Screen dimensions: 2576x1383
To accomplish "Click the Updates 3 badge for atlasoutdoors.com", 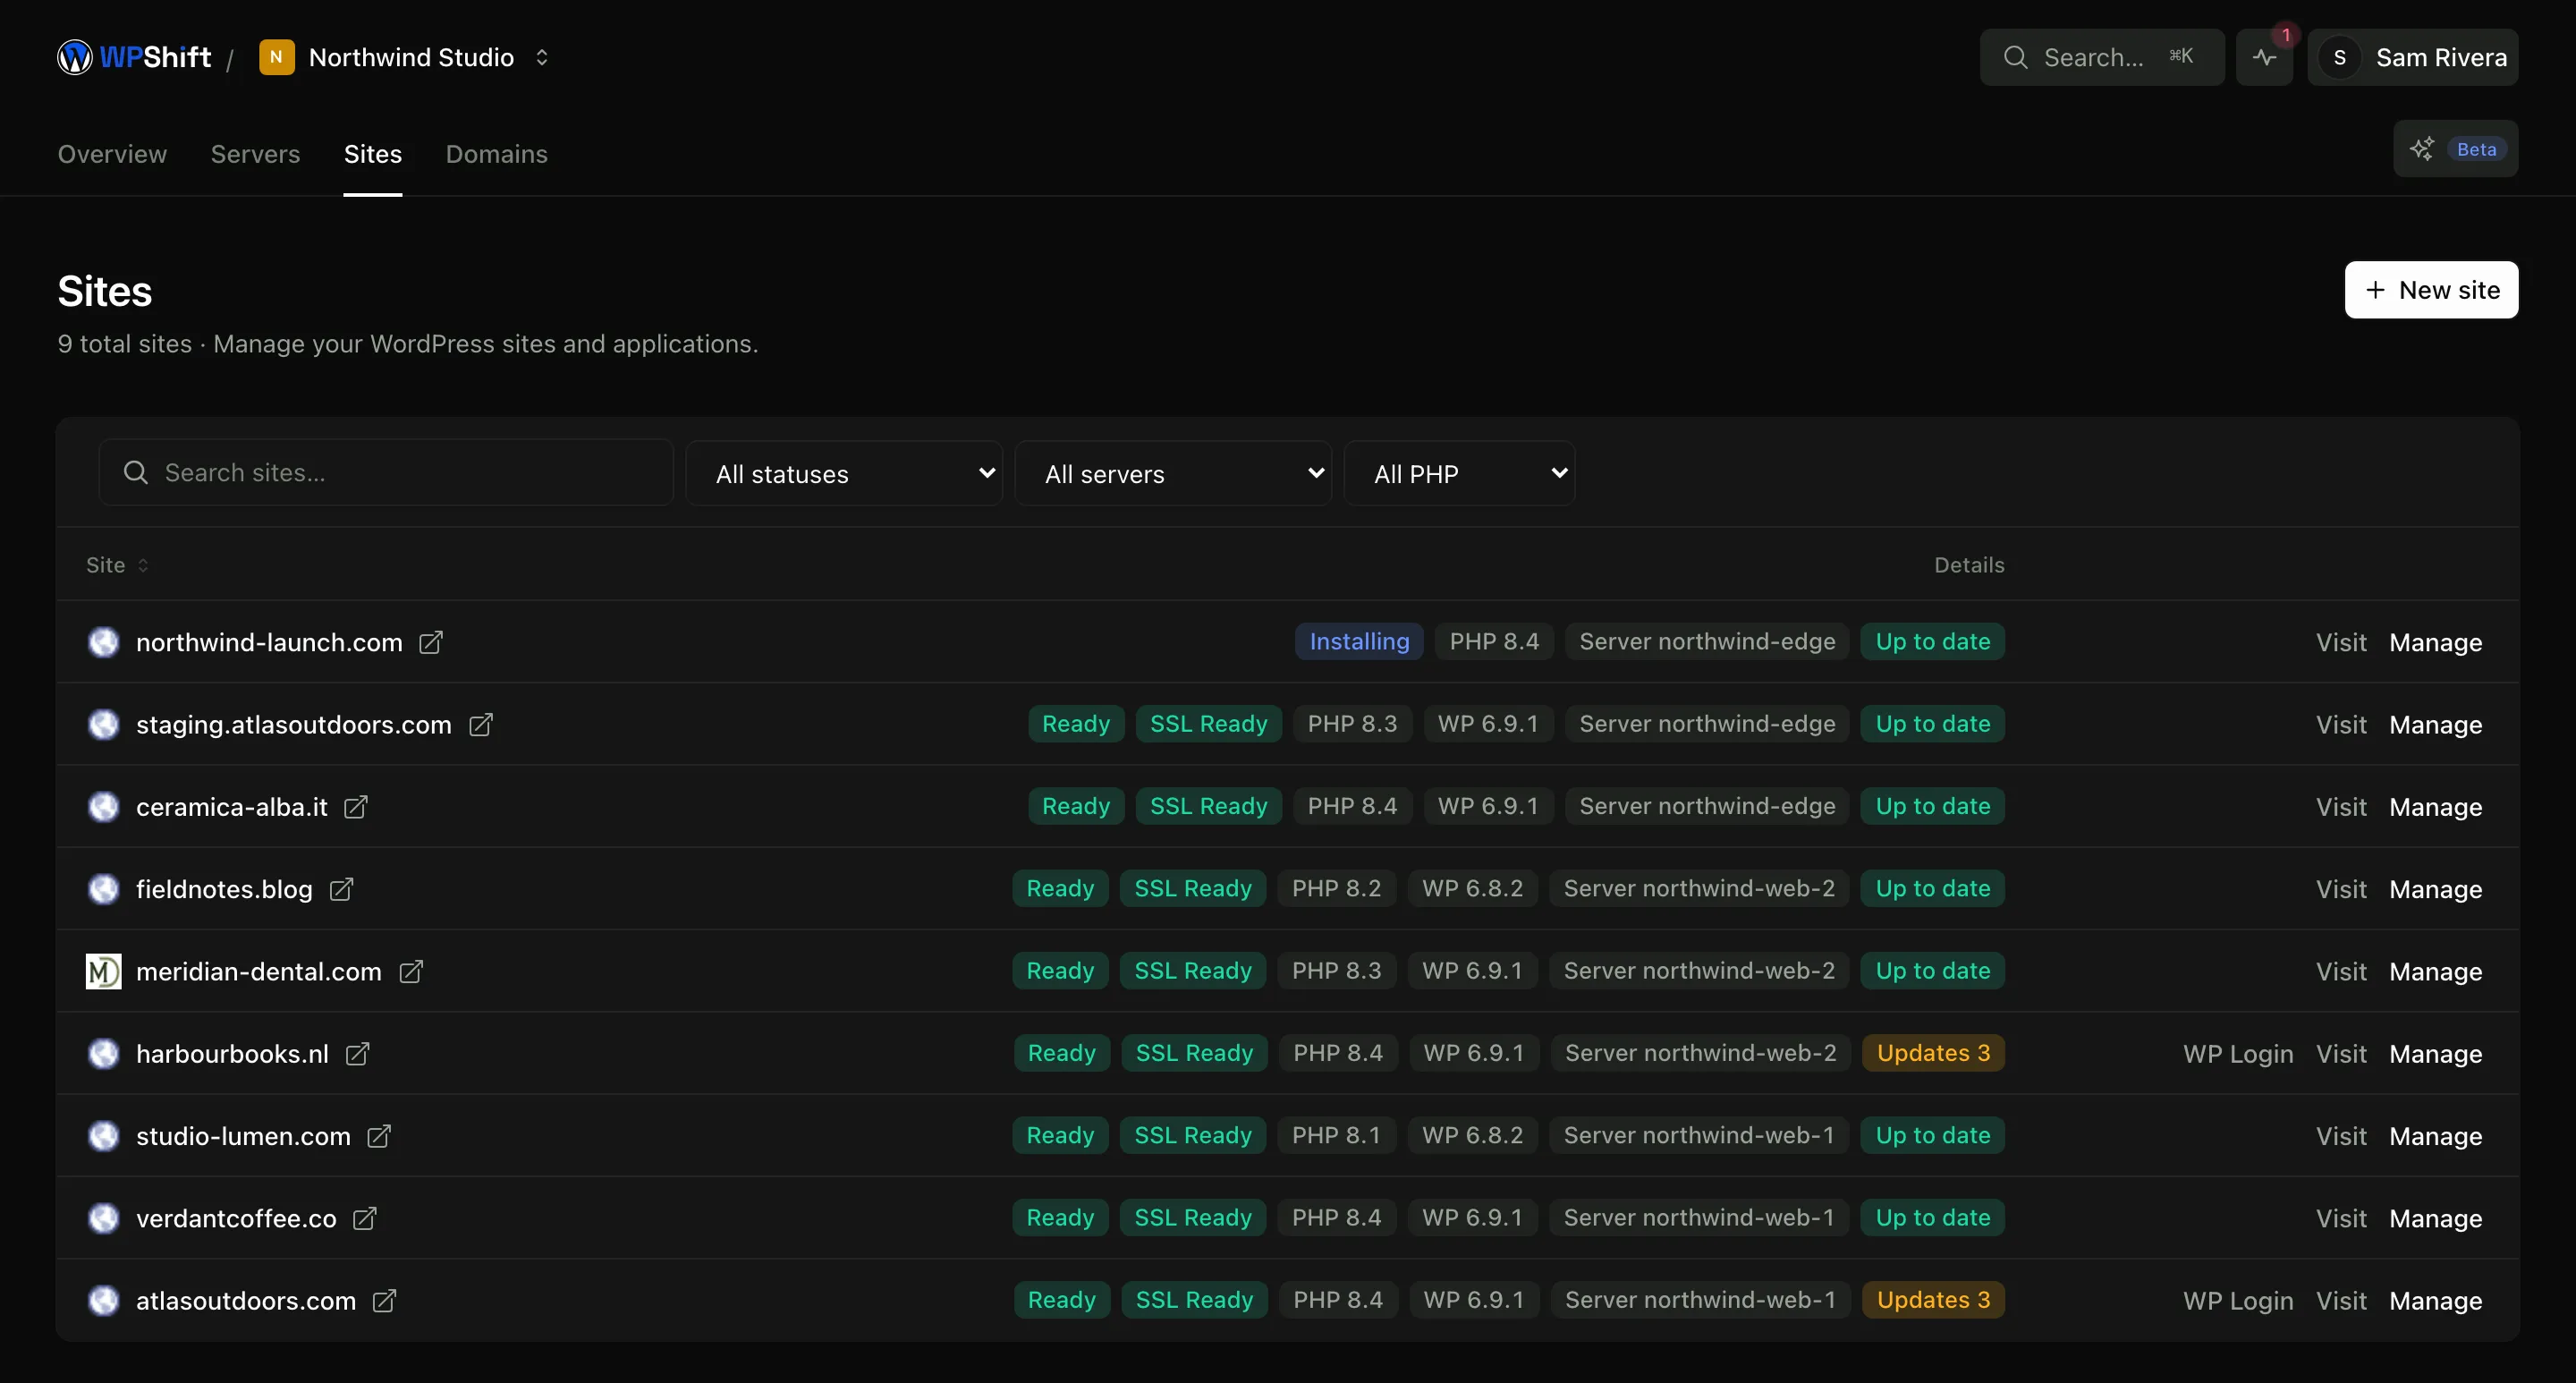I will click(1933, 1299).
